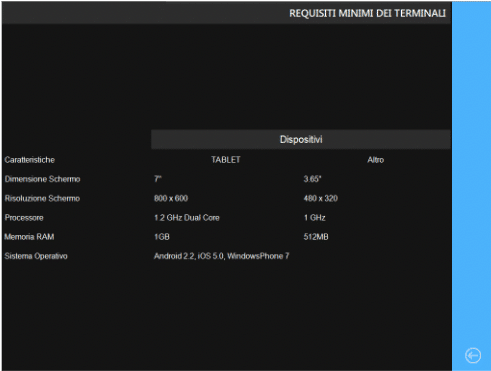
Task: Click the Dimensione Schermo row label
Action: [42, 179]
